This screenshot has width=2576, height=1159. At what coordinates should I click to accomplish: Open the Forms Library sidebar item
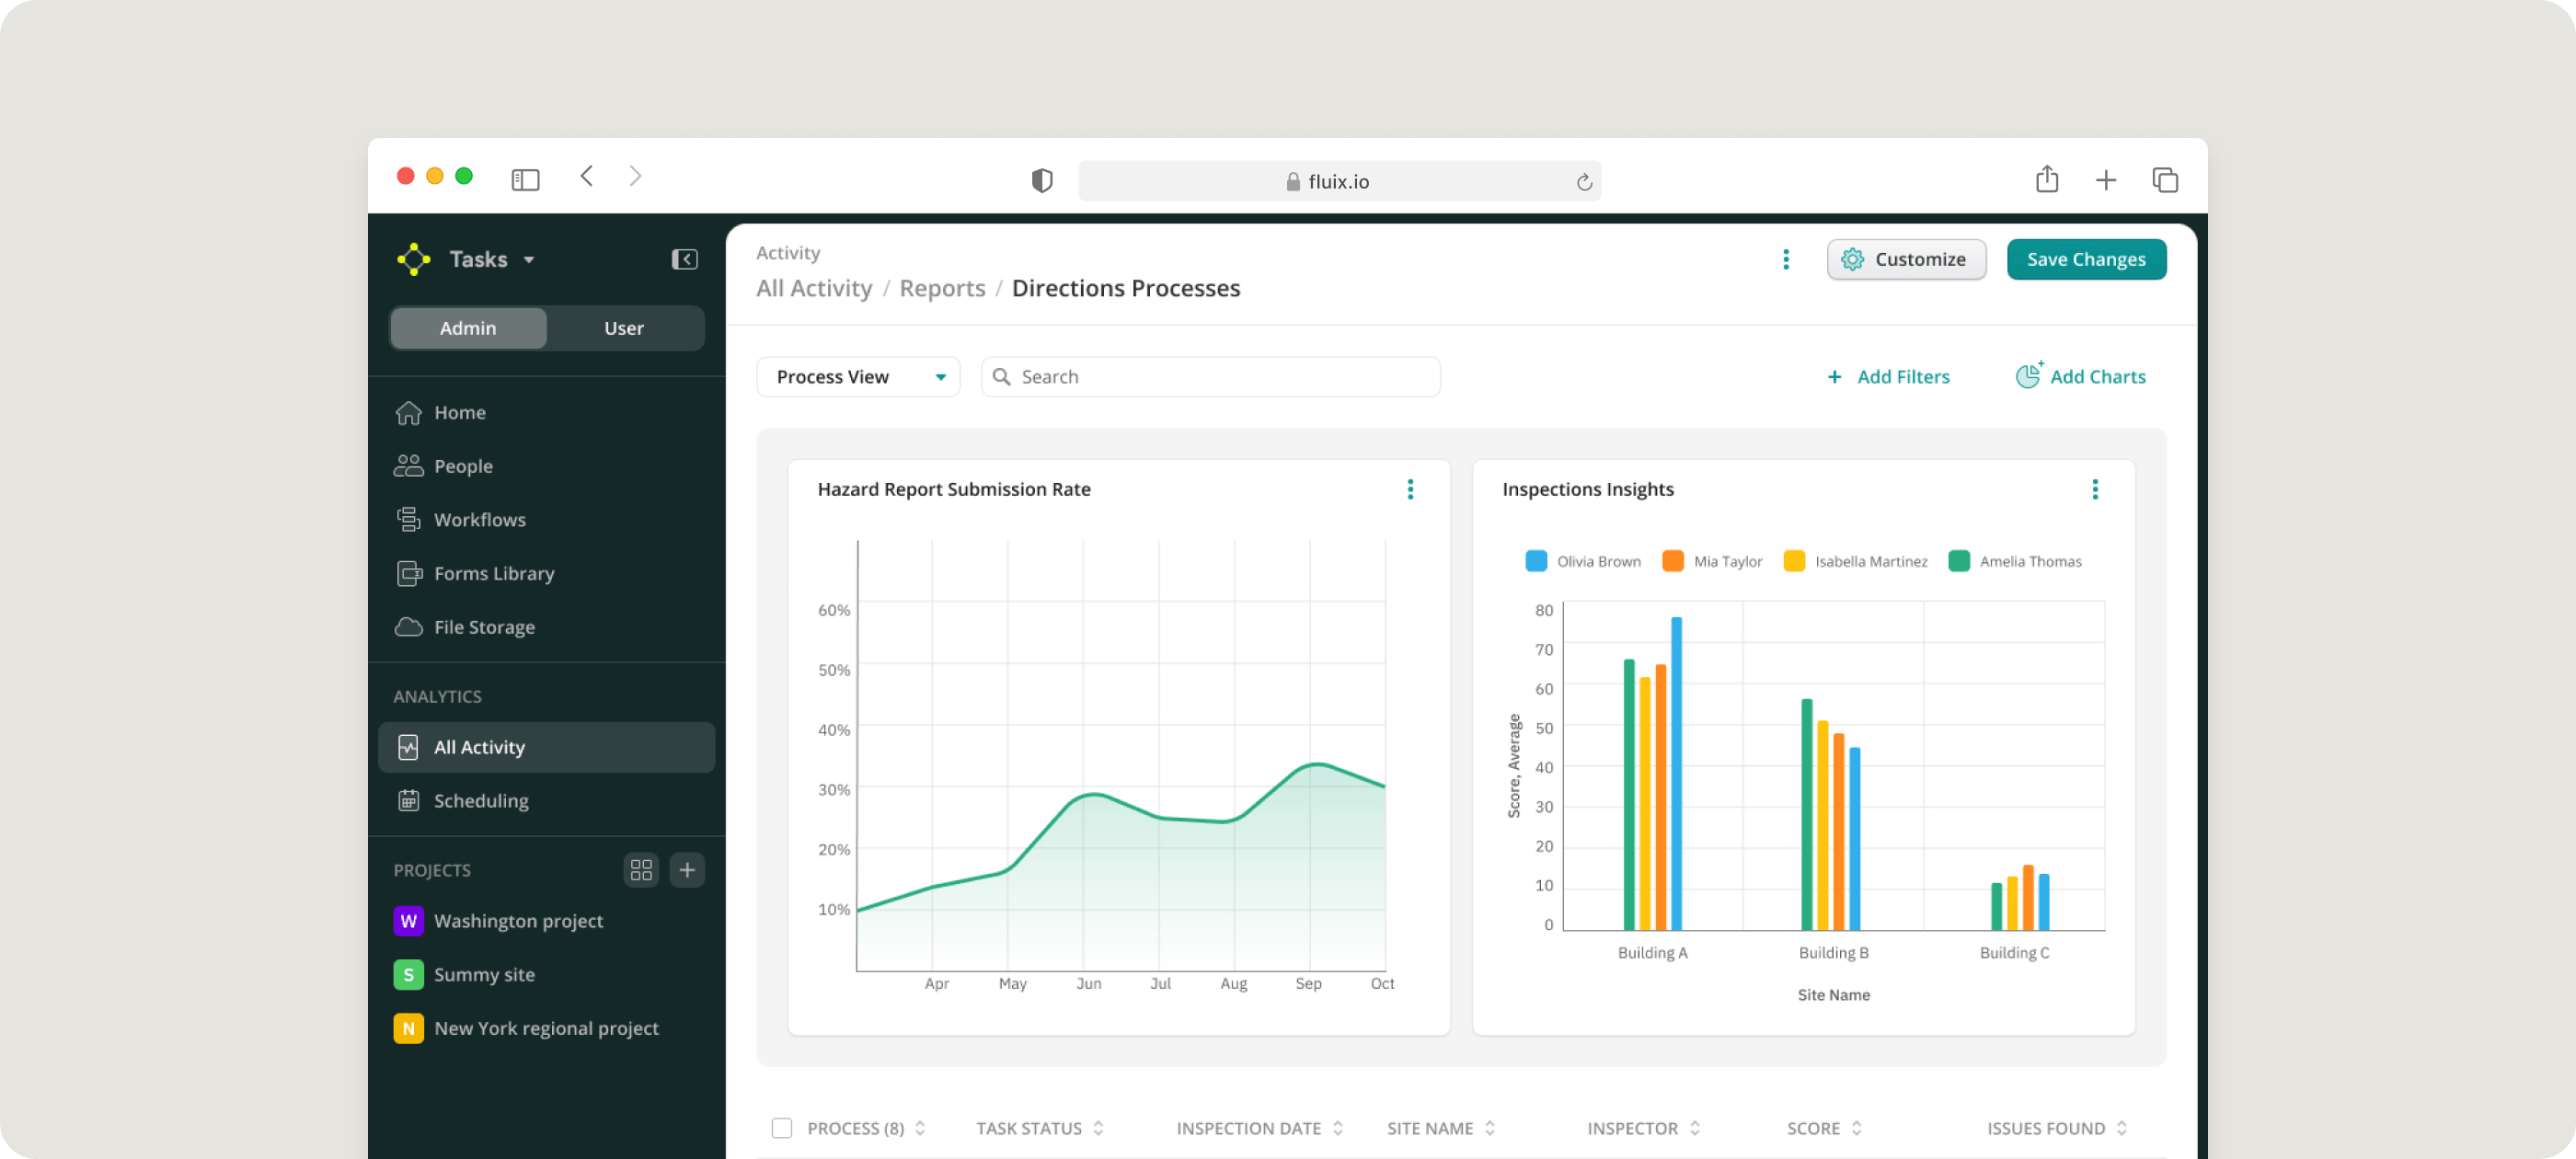pyautogui.click(x=493, y=574)
